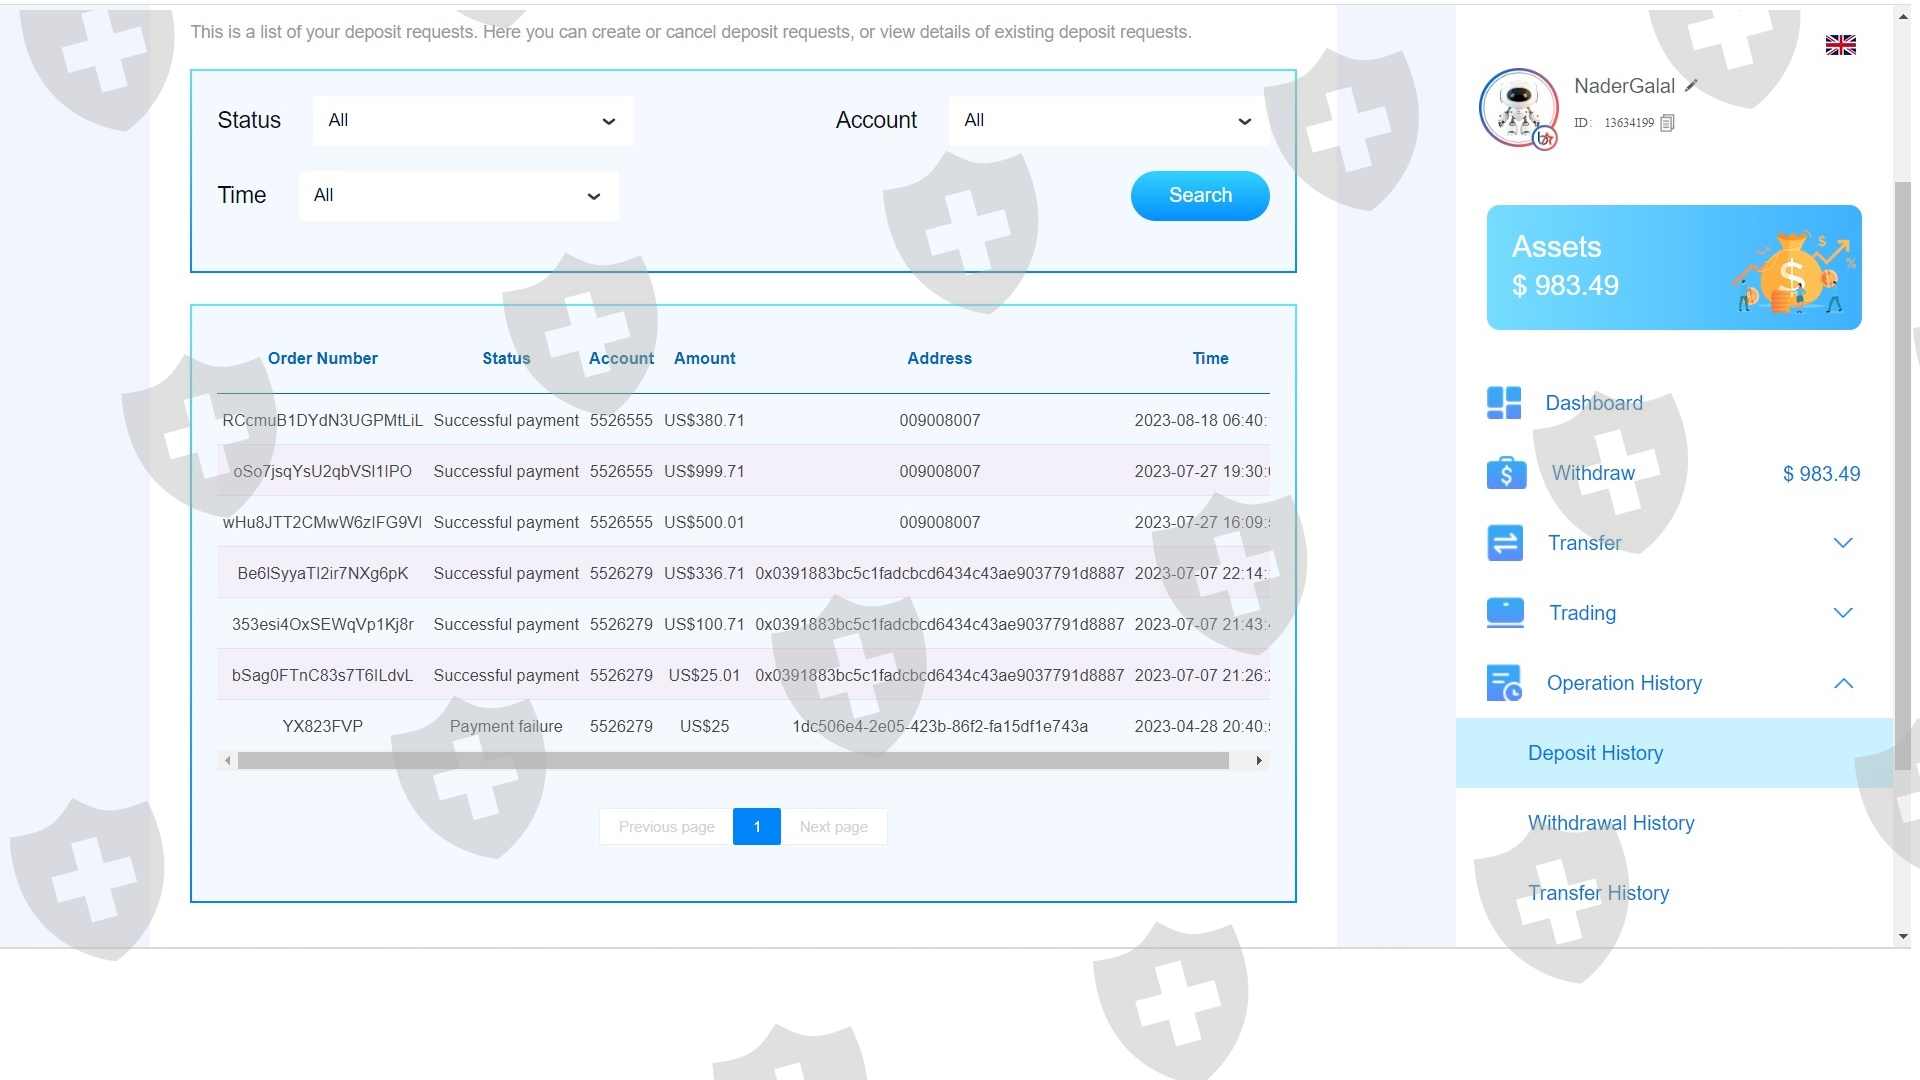Viewport: 1920px width, 1080px height.
Task: Click the UK flag language icon
Action: point(1840,45)
